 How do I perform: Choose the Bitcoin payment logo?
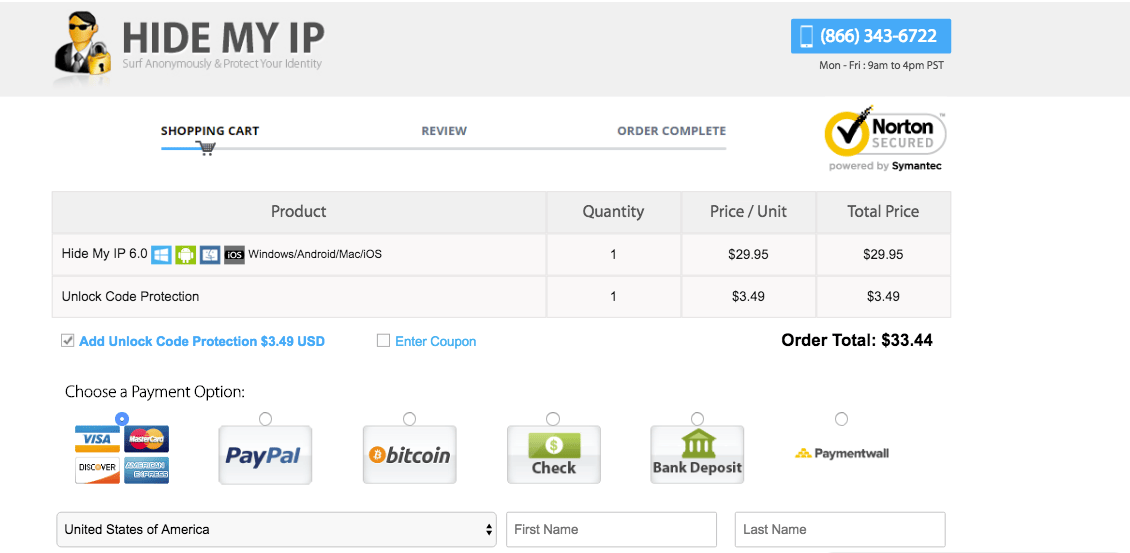(409, 455)
